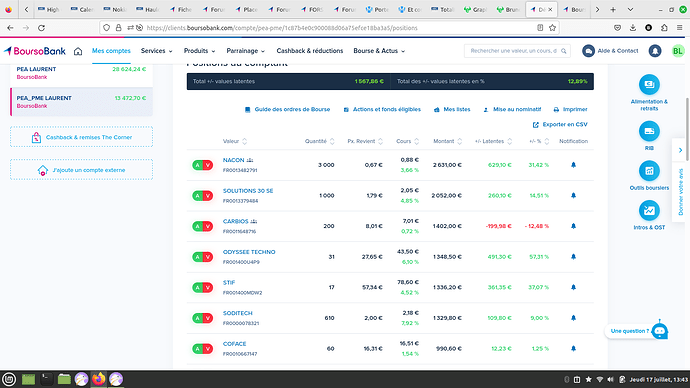Image resolution: width=690 pixels, height=388 pixels.
Task: Toggle notification bell for ODYSSEE TECHNO
Action: pyautogui.click(x=573, y=256)
